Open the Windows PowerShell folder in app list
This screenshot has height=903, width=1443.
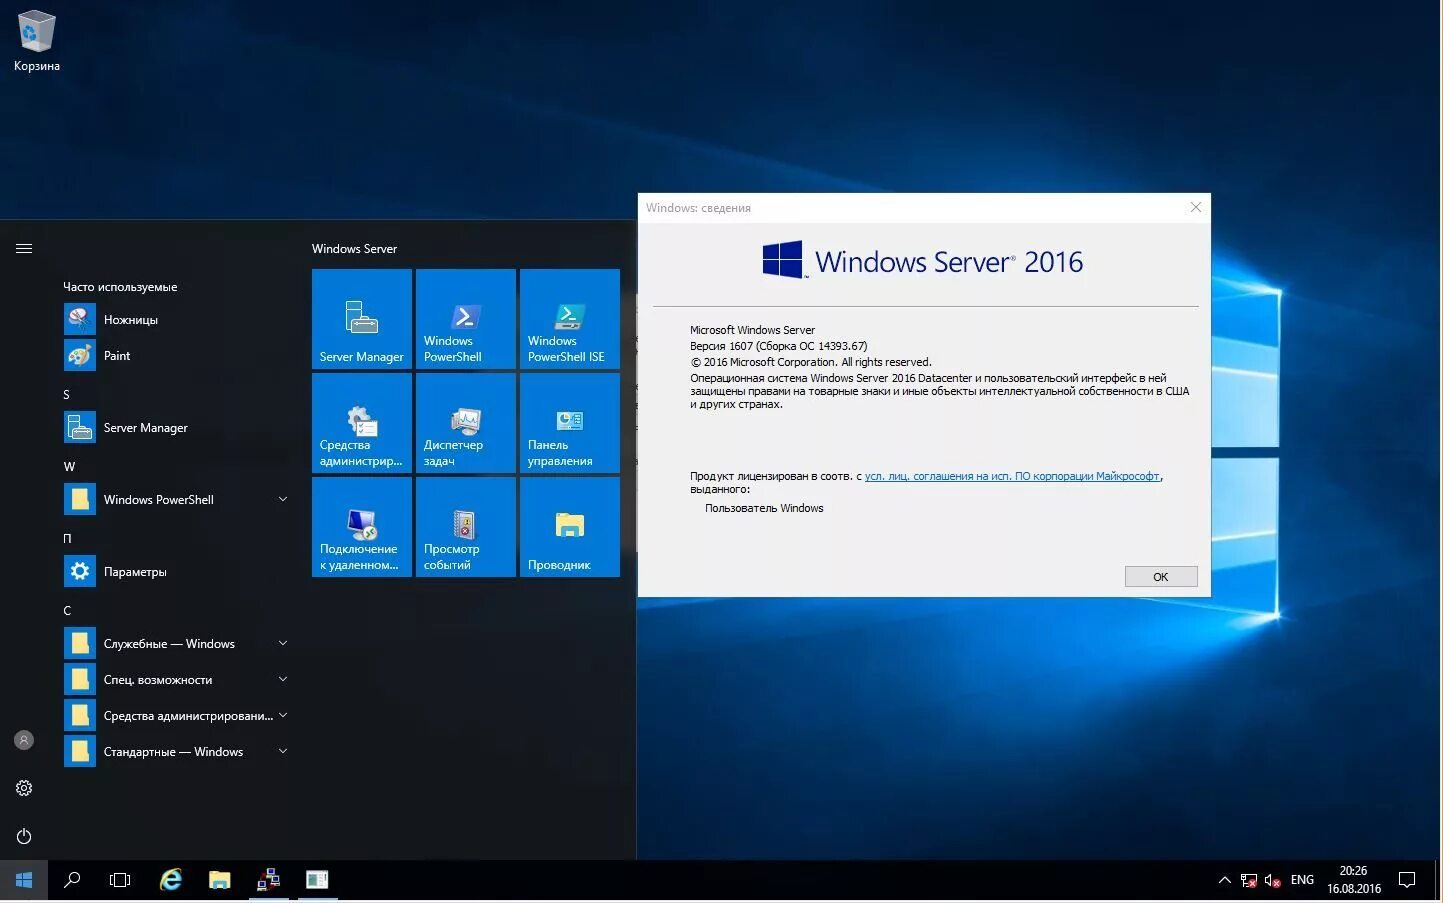[176, 500]
